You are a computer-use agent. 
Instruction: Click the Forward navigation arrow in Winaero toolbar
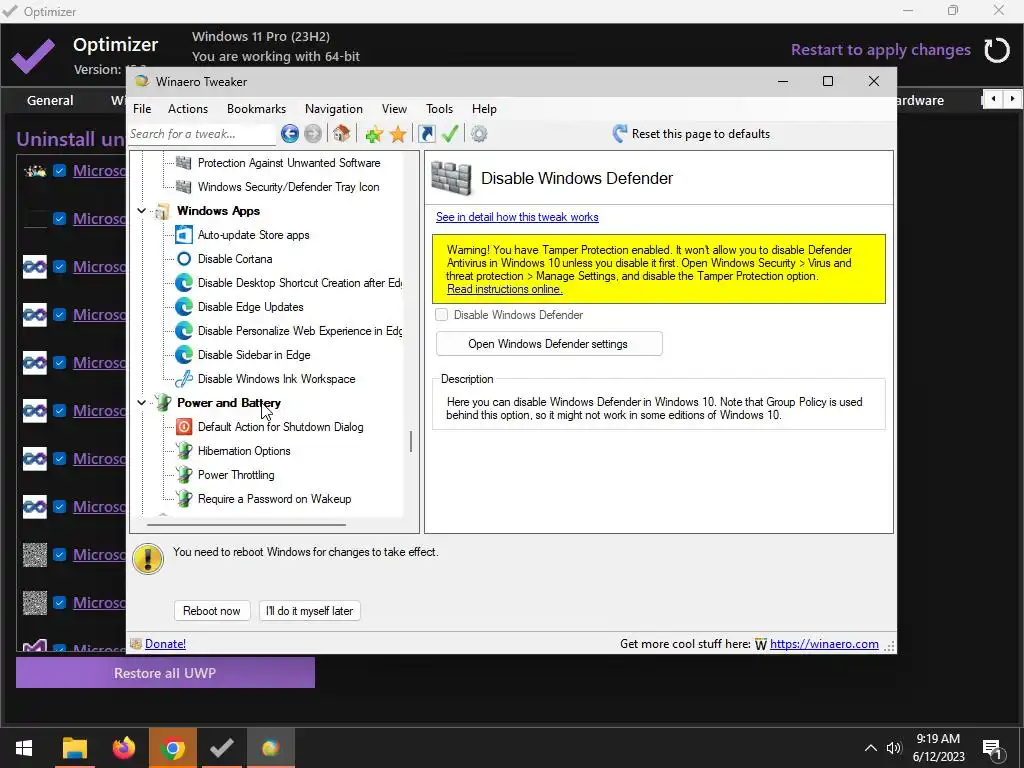tap(313, 134)
